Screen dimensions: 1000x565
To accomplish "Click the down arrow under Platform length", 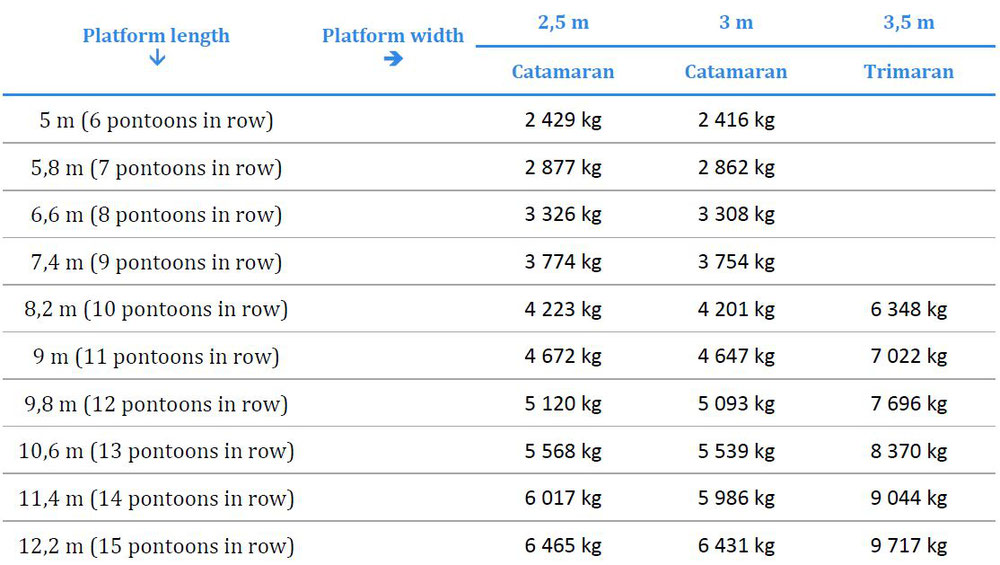I will 156,59.
